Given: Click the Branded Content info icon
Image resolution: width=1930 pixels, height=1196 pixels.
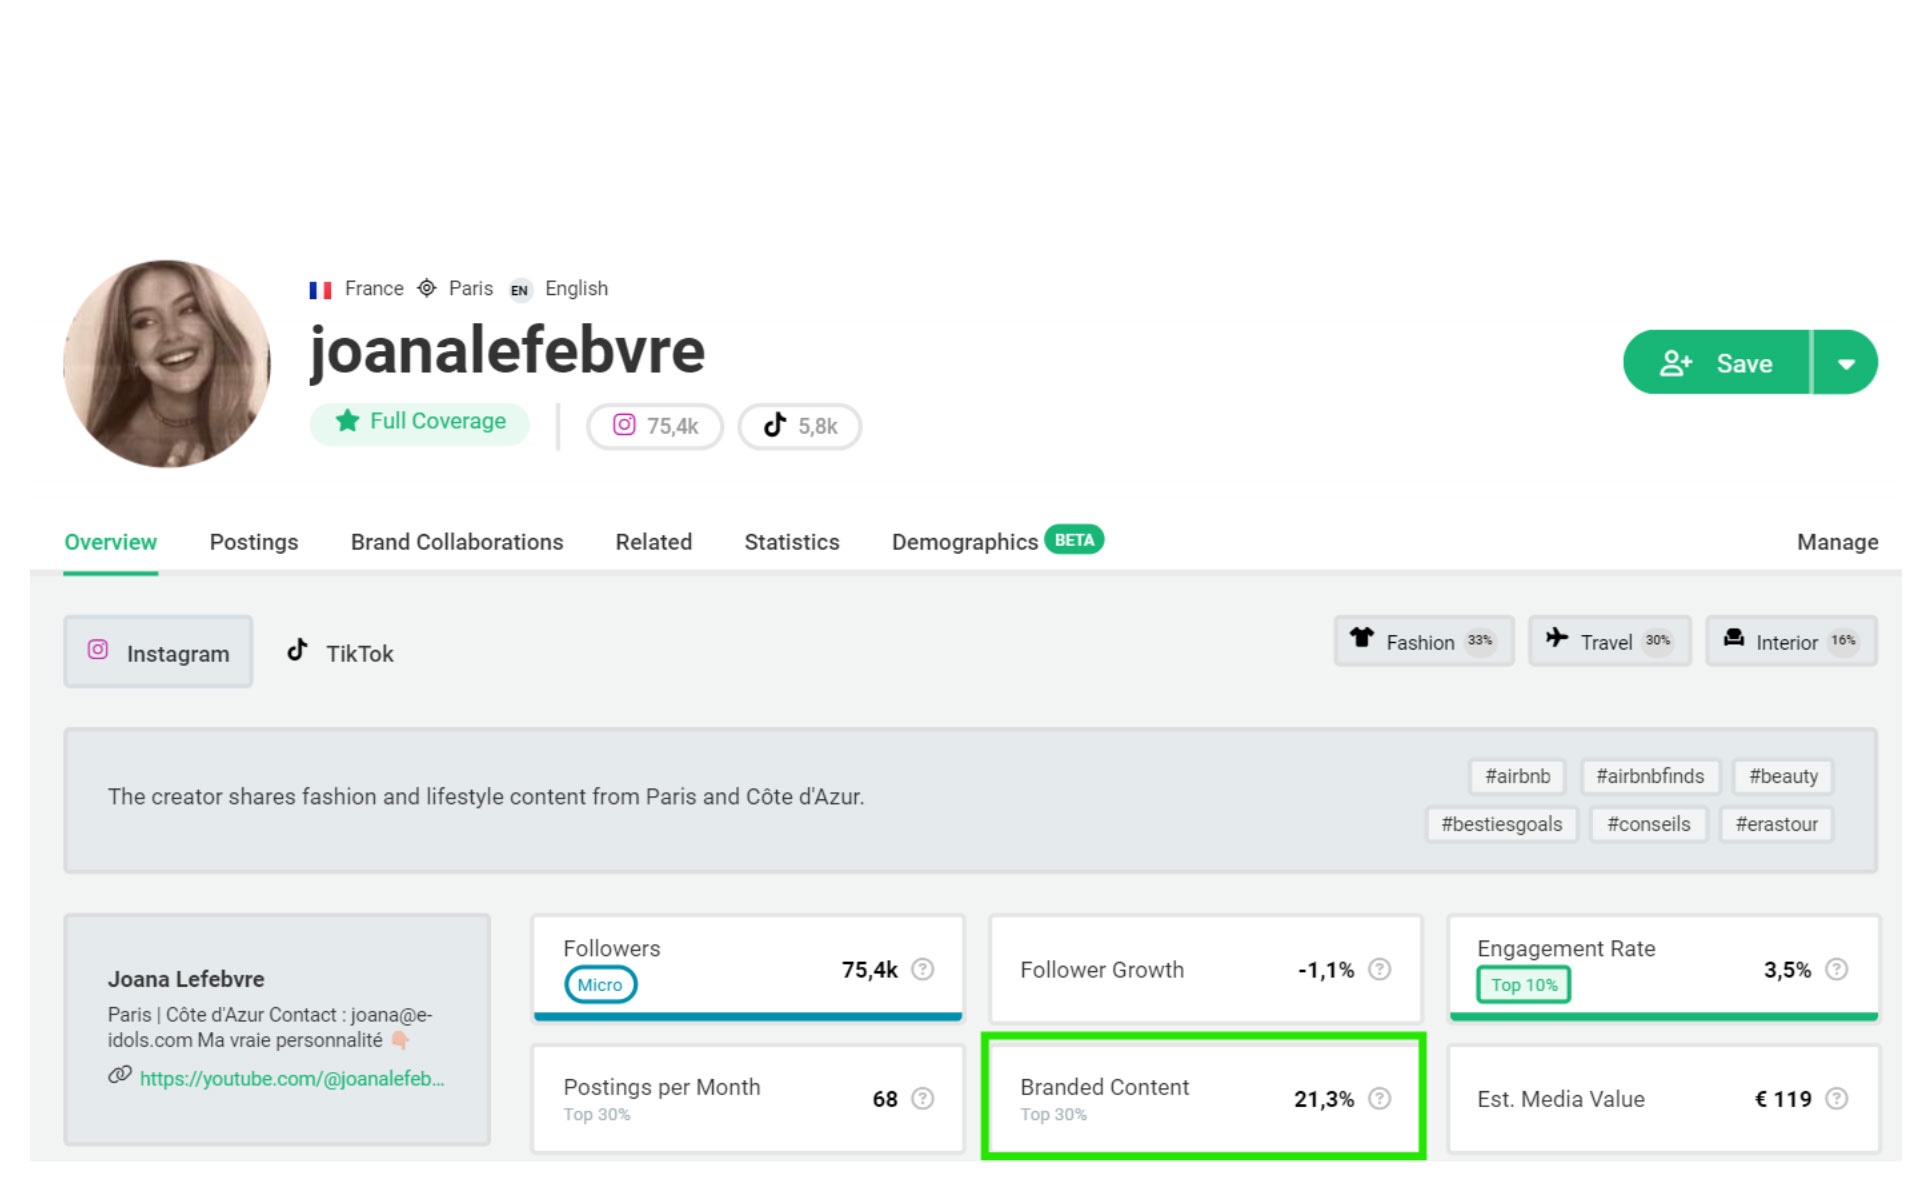Looking at the screenshot, I should tap(1379, 1098).
